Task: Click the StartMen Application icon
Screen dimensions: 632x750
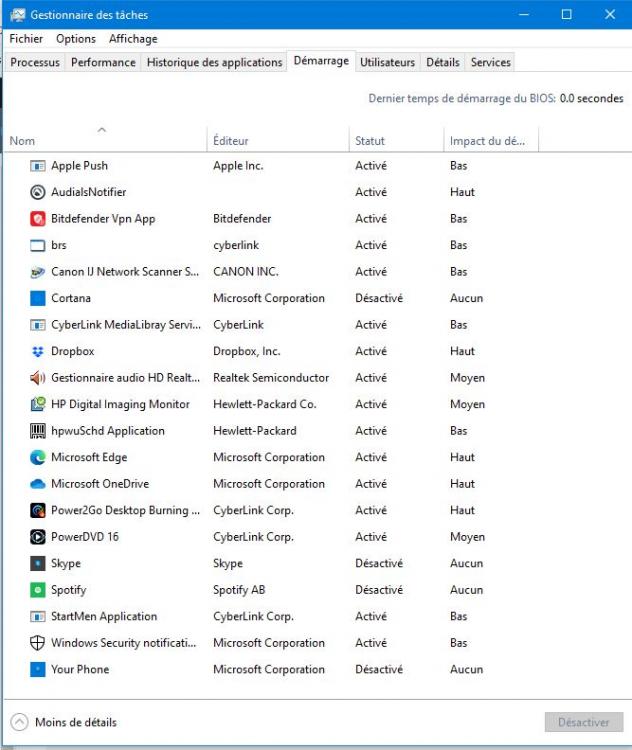Action: coord(37,617)
